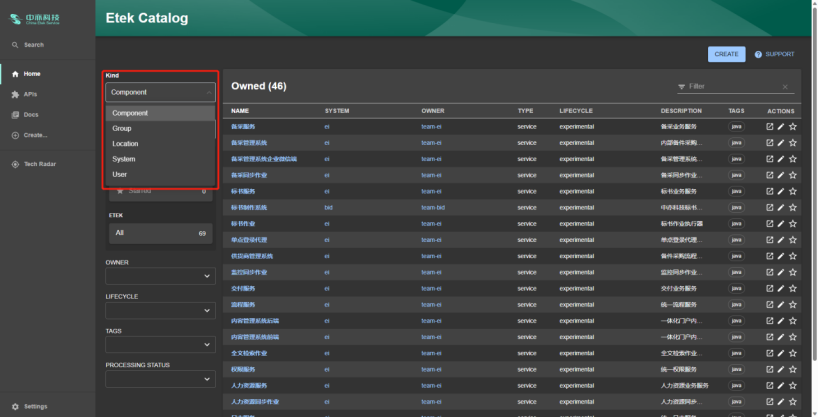Click the edit pencil icon in first row

click(781, 127)
